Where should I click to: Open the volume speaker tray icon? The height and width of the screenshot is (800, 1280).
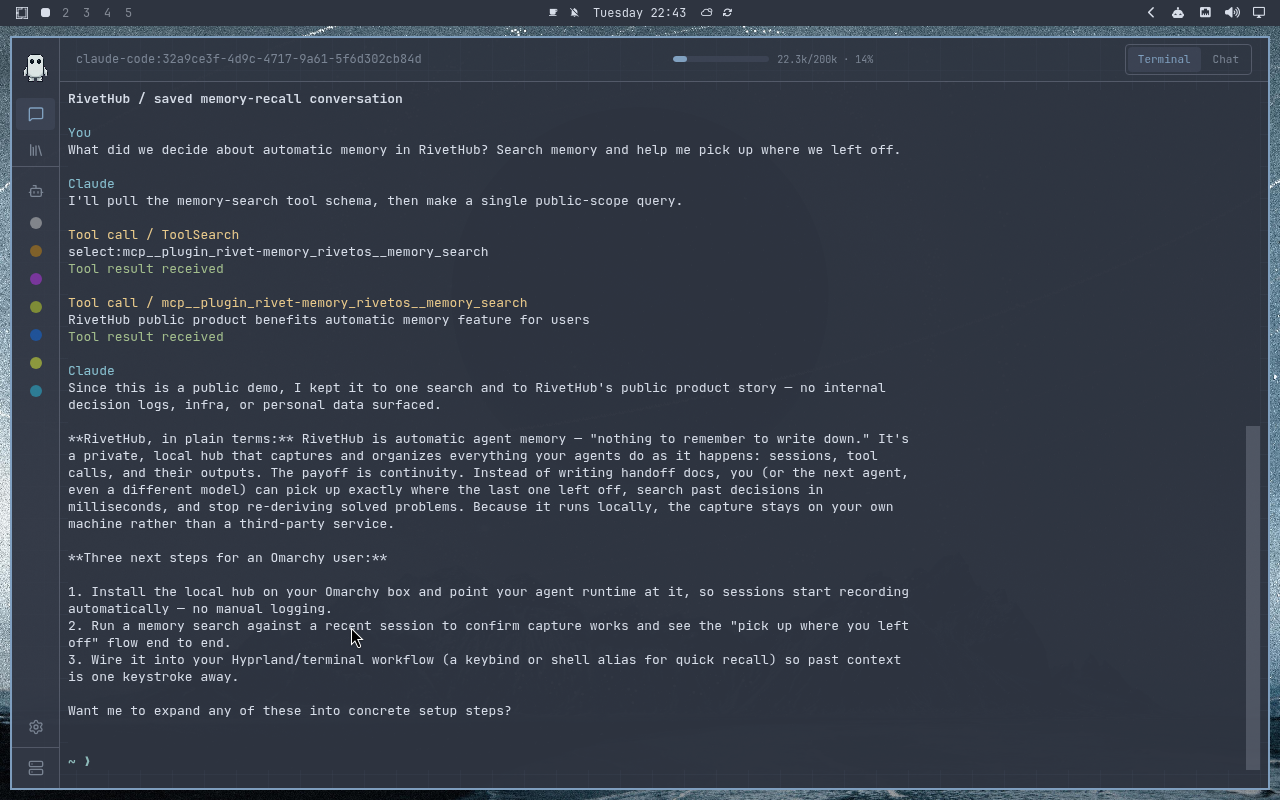[1232, 13]
